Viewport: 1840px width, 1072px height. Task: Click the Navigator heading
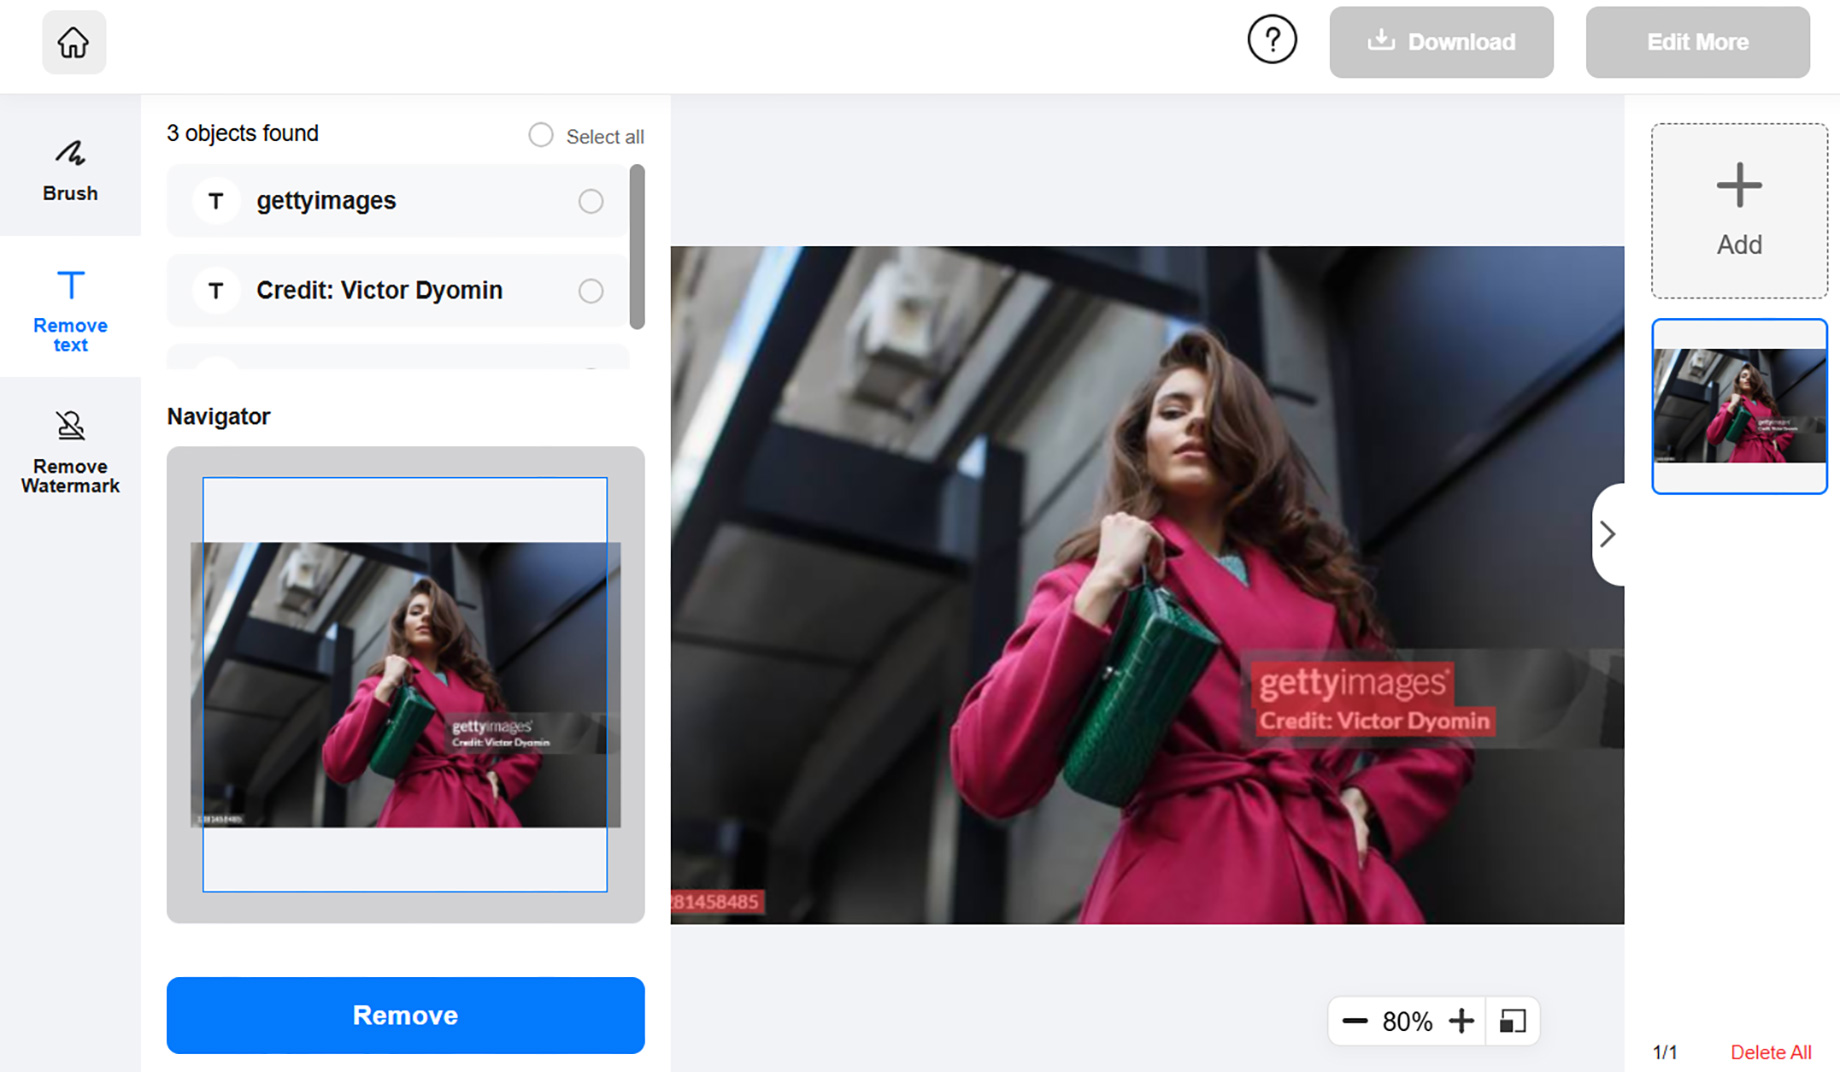point(218,416)
